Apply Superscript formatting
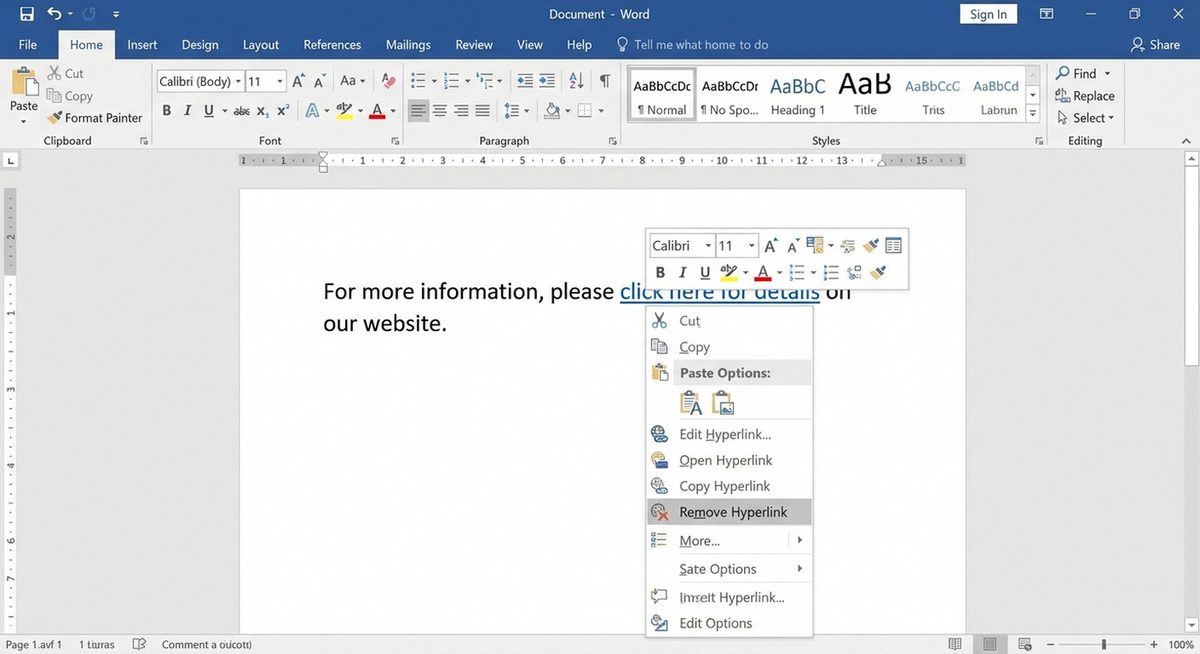This screenshot has height=654, width=1200. pyautogui.click(x=282, y=111)
